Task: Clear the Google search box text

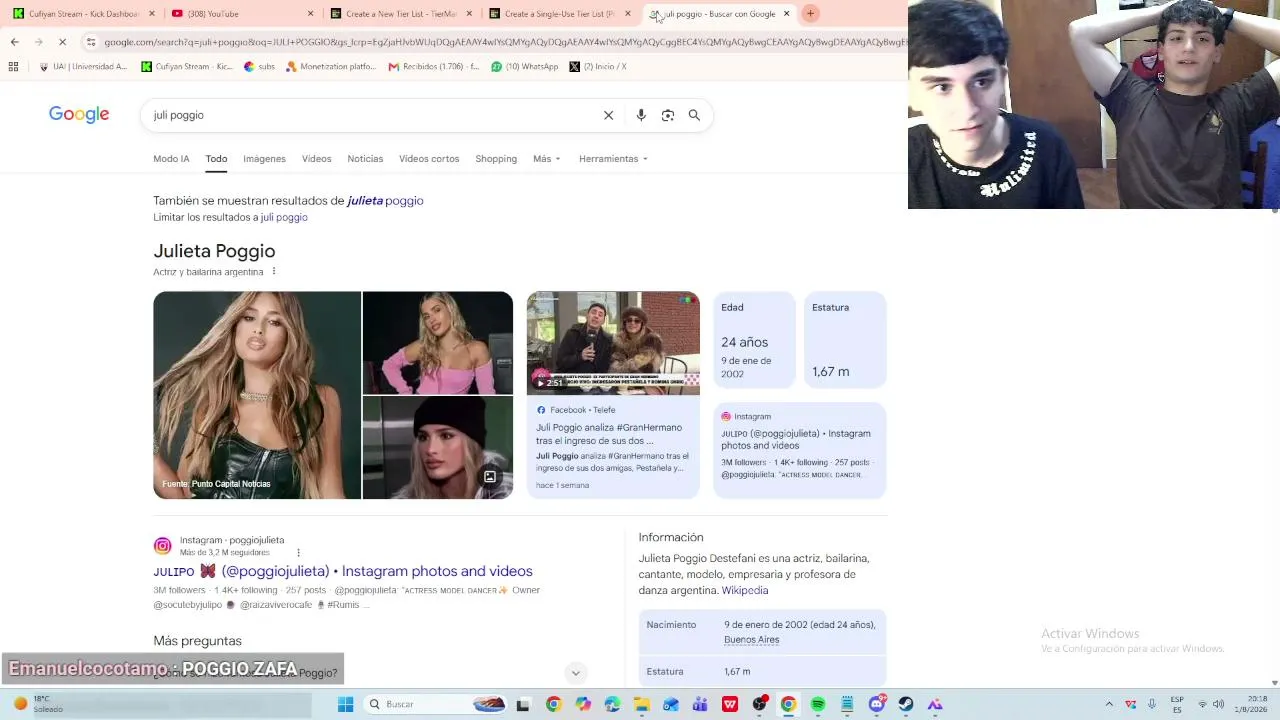Action: [x=608, y=115]
